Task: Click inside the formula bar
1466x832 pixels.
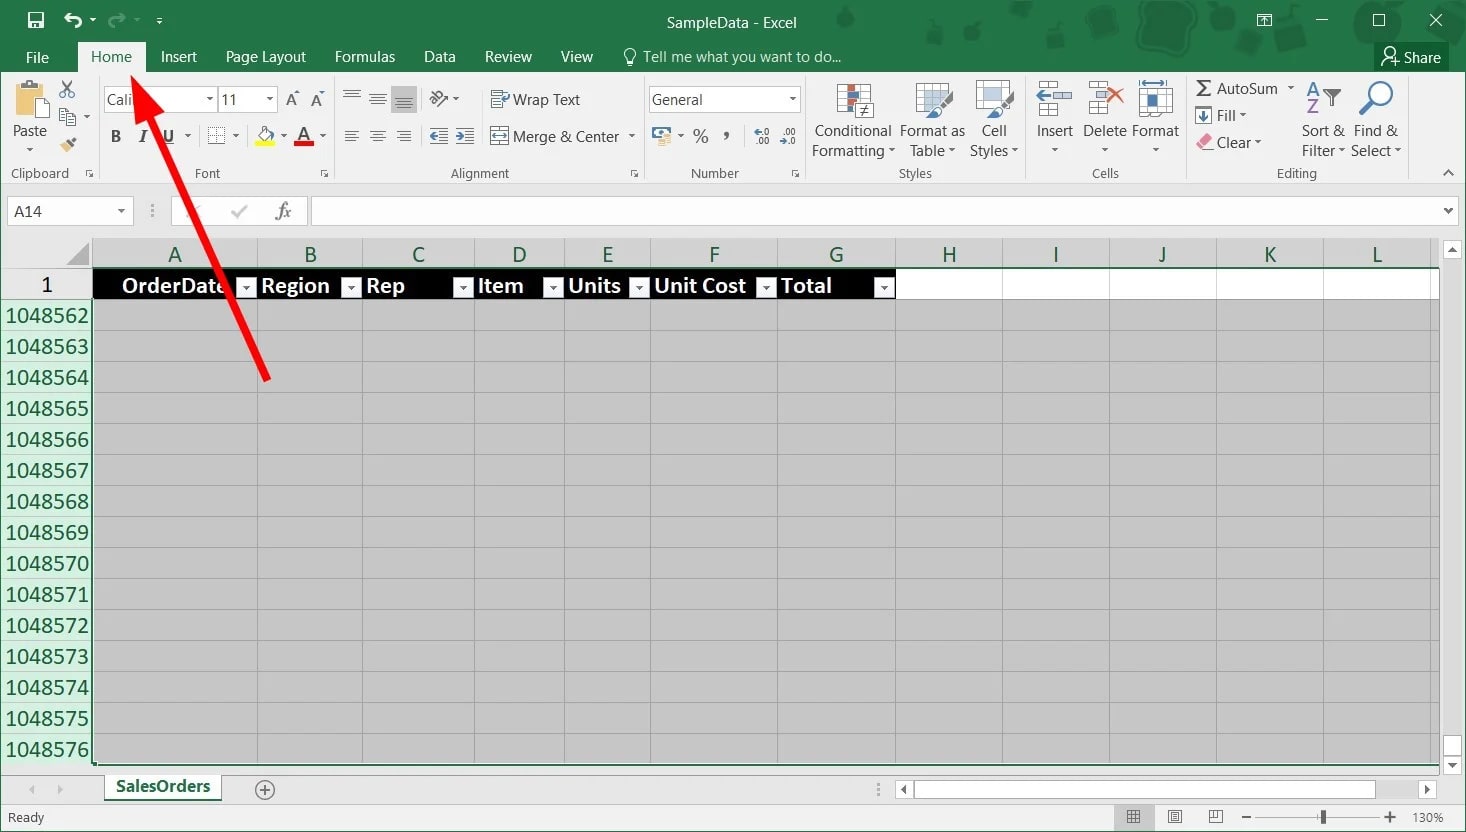Action: (700, 210)
